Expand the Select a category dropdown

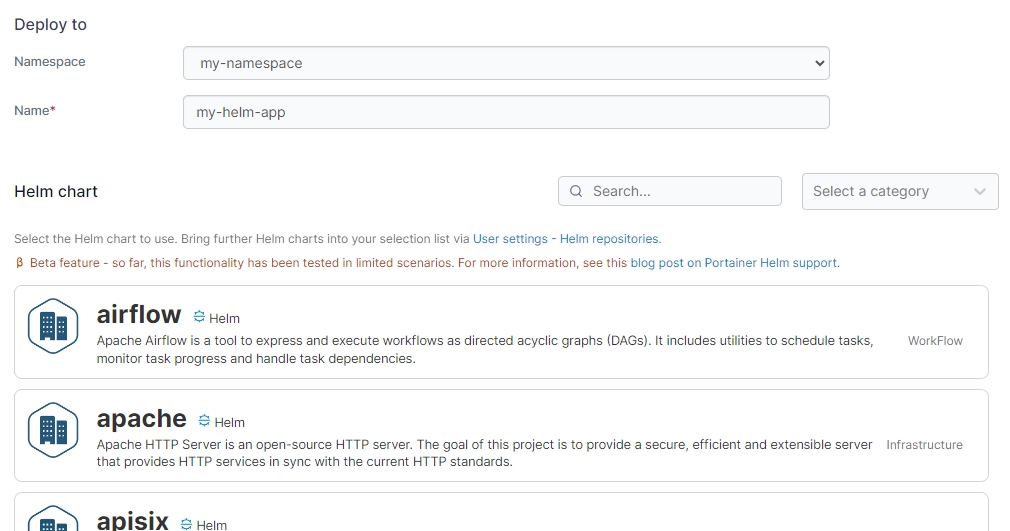899,192
